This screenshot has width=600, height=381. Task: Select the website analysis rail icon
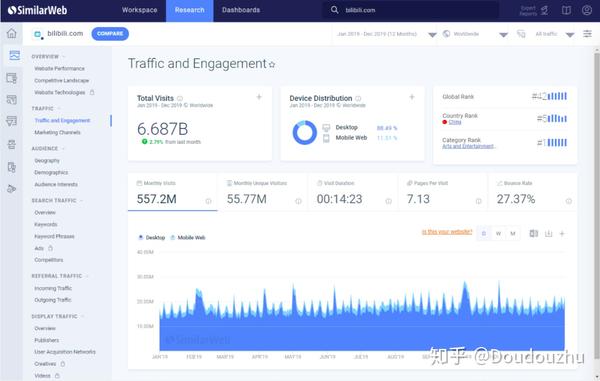point(15,55)
